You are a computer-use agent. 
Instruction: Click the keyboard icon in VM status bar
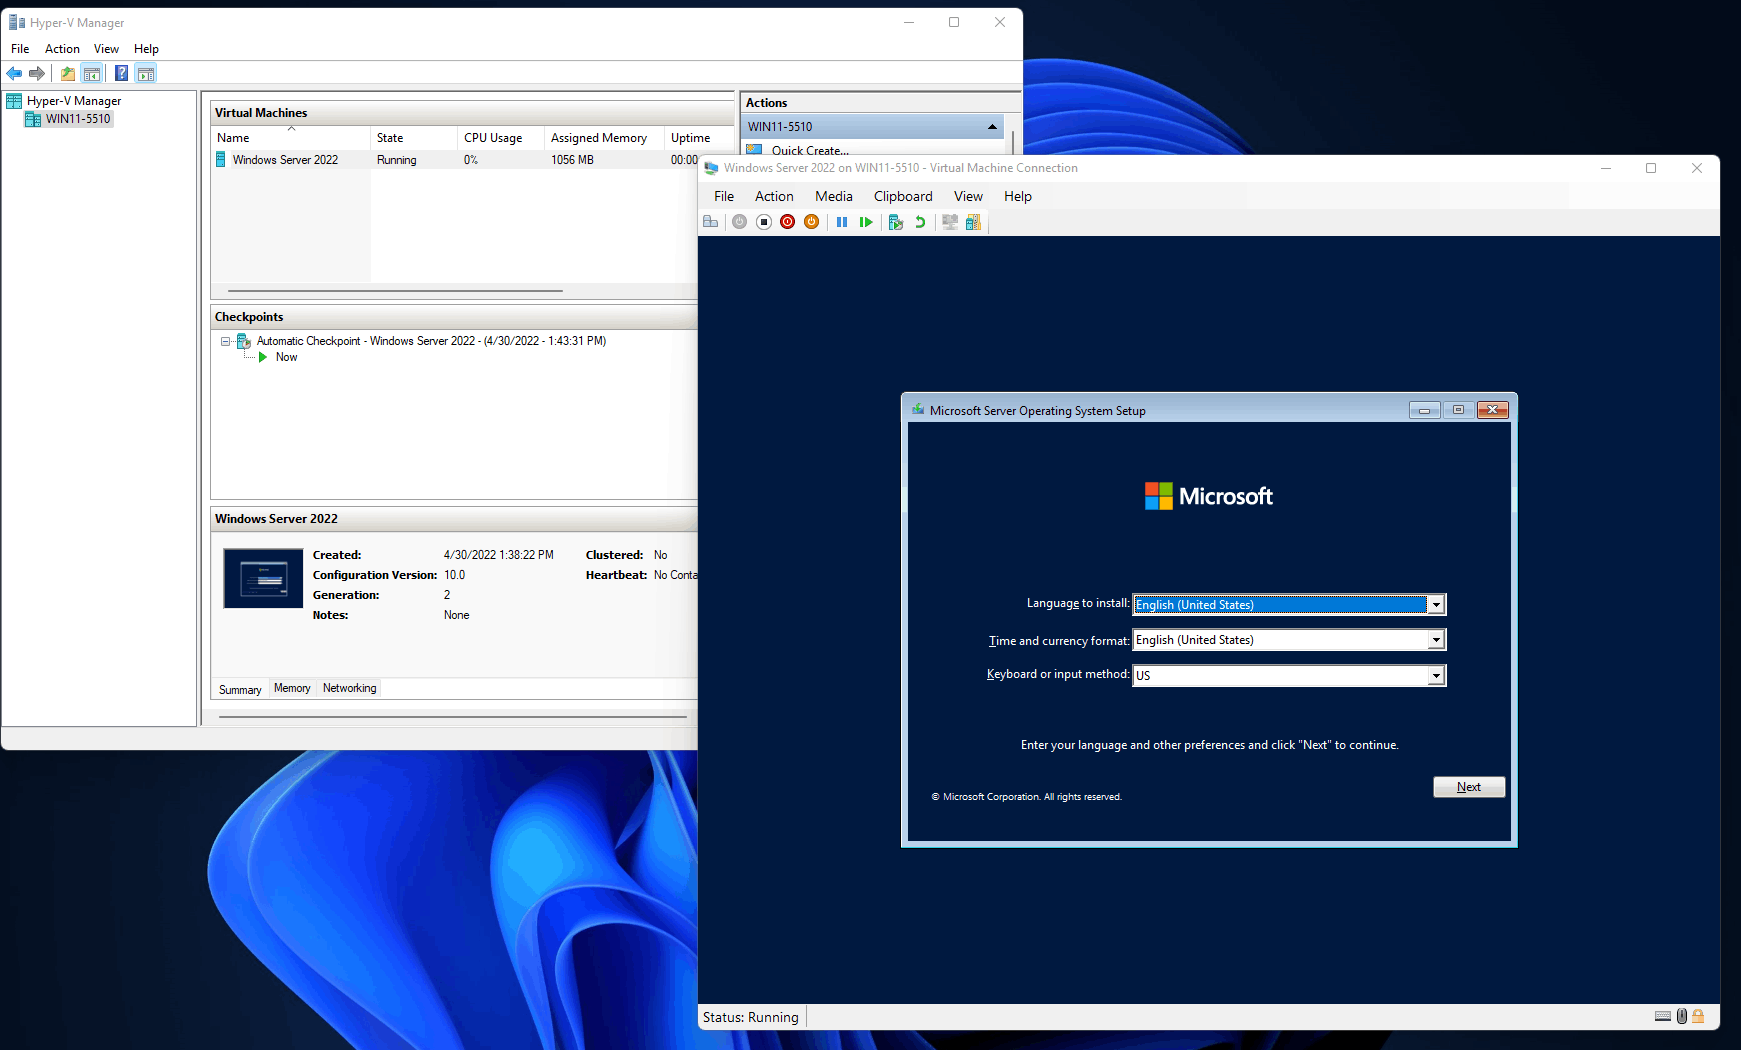pyautogui.click(x=1663, y=1016)
